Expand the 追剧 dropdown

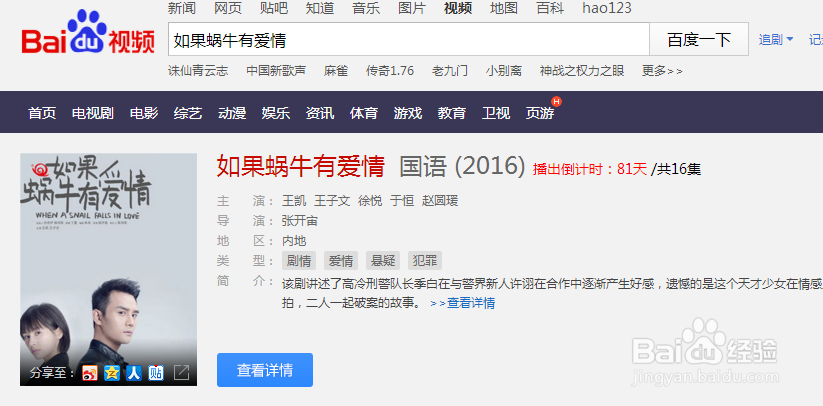776,39
